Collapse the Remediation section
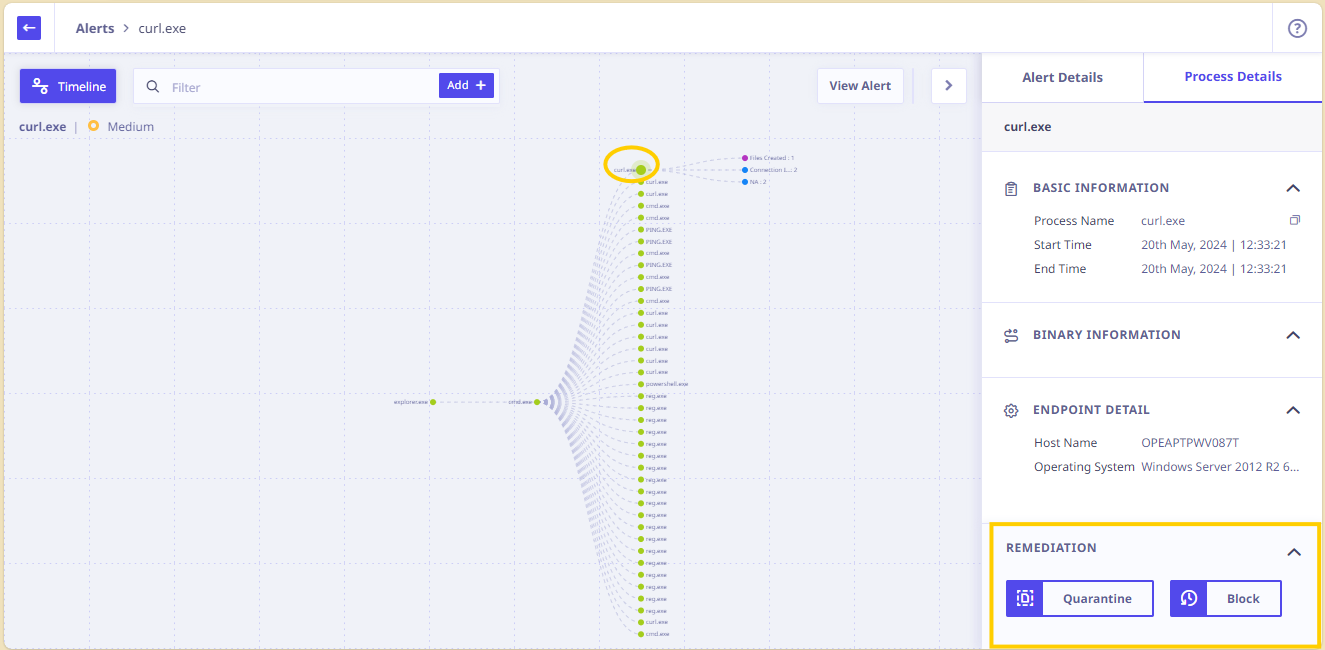1325x650 pixels. (1294, 552)
